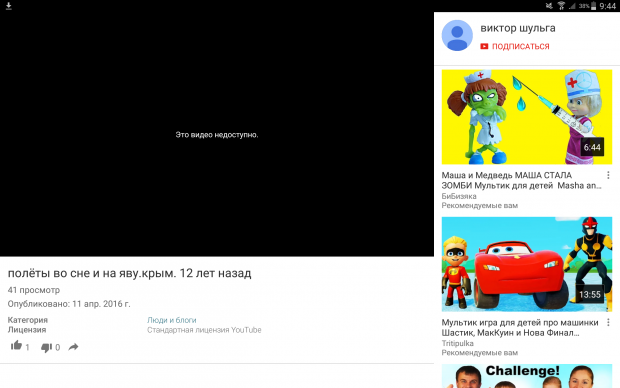620x388 pixels.
Task: Tap the muted sound status icon
Action: [549, 6]
